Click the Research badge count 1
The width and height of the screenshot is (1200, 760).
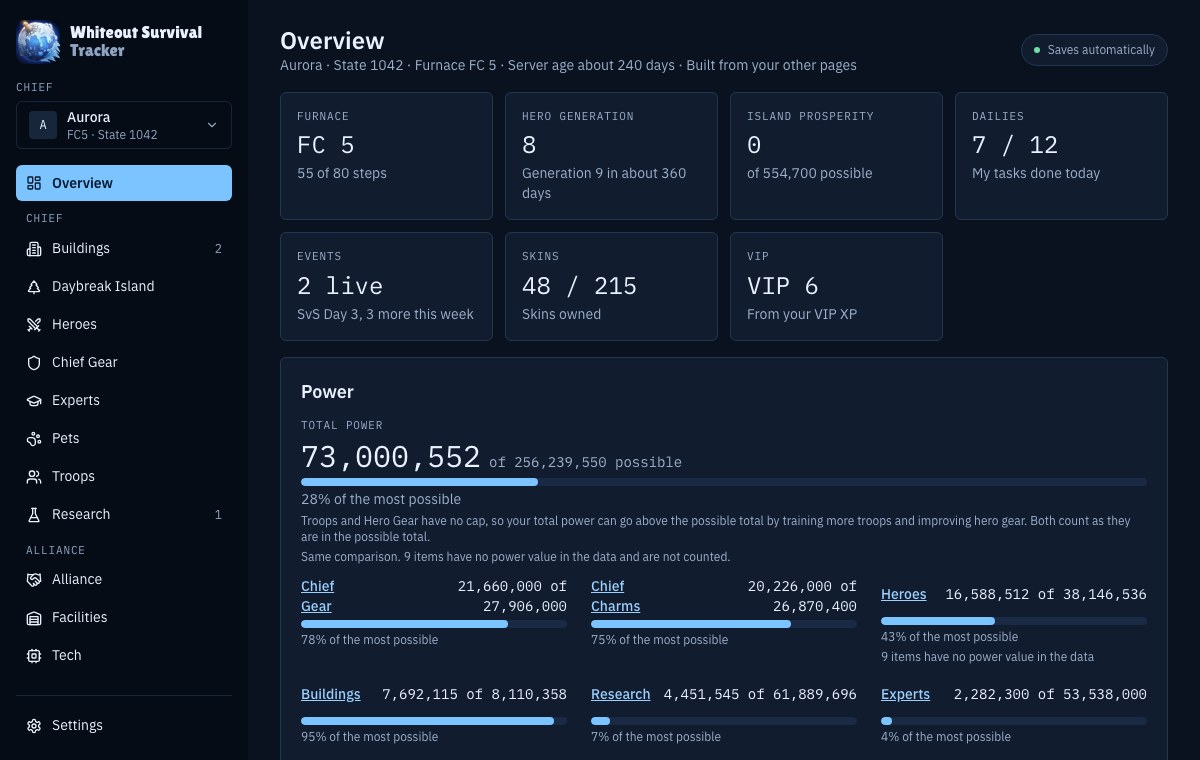pyautogui.click(x=218, y=515)
